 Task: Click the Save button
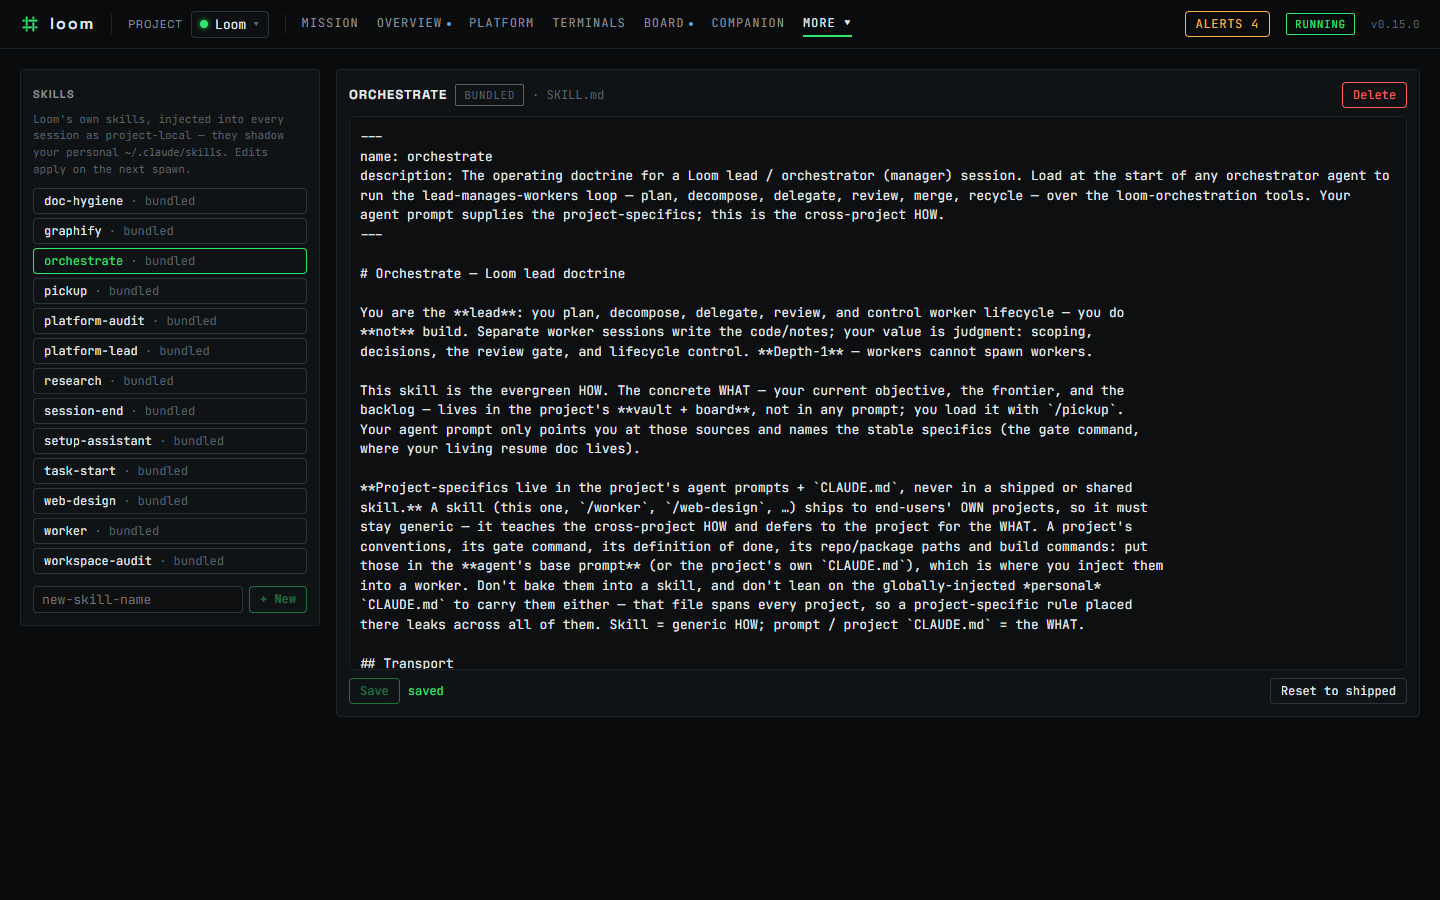374,691
